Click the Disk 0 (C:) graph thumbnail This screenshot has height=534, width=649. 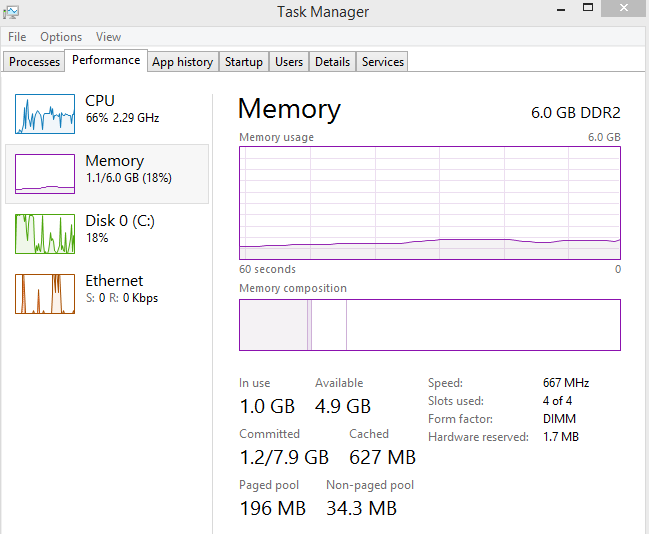[x=45, y=234]
